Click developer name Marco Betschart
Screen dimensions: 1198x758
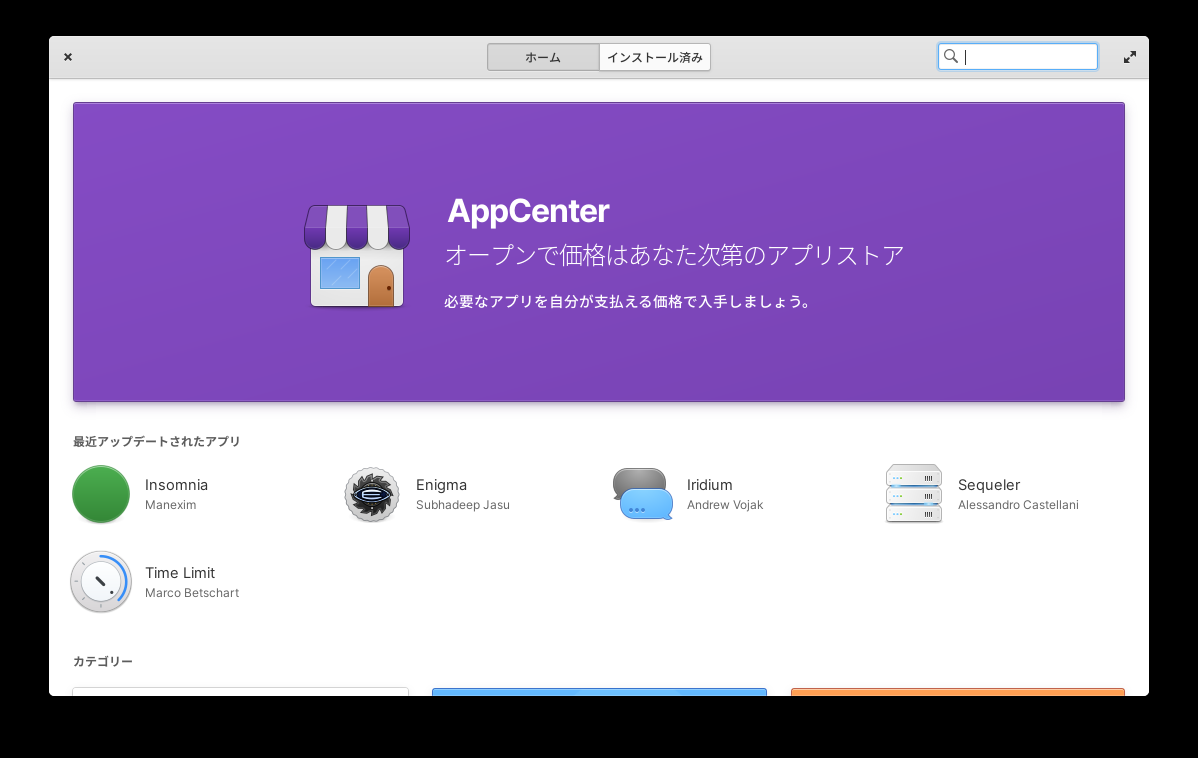(192, 593)
